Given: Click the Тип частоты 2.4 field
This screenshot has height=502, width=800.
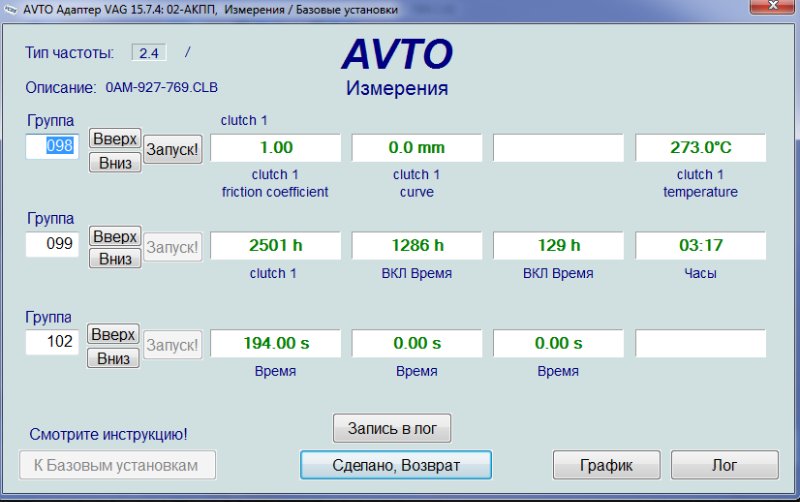Looking at the screenshot, I should (149, 53).
